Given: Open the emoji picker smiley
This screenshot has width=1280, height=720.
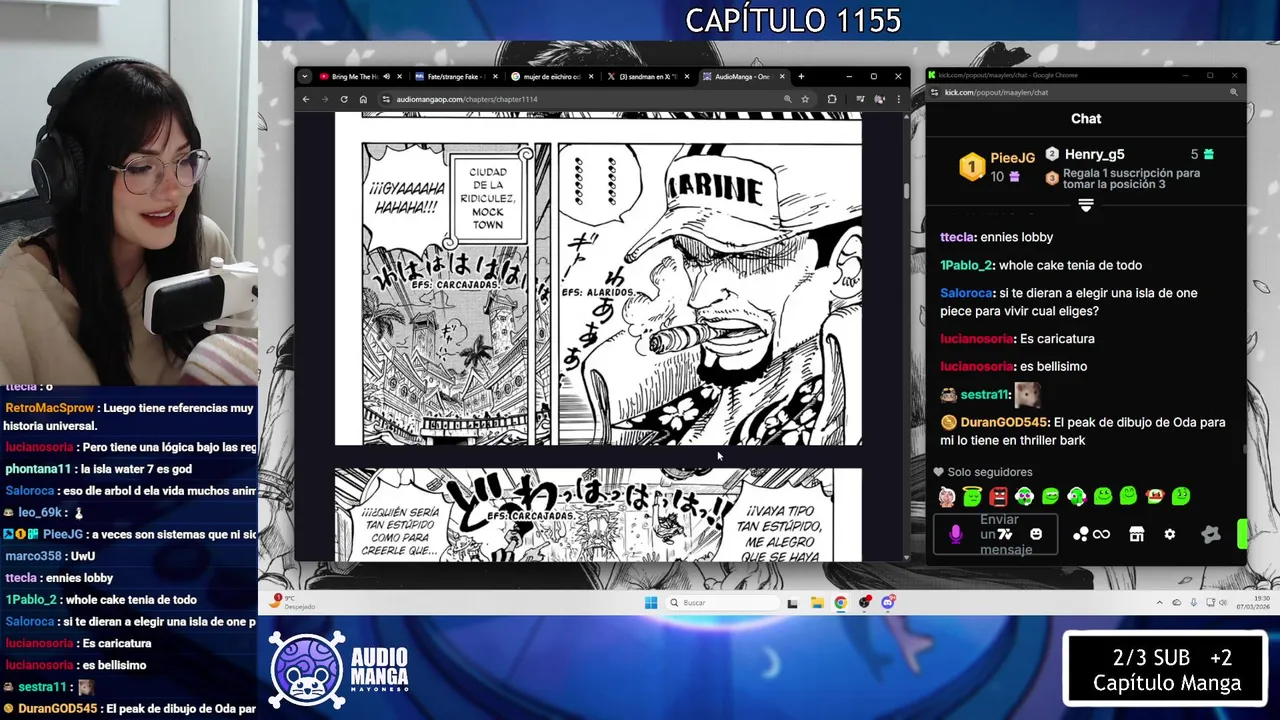Looking at the screenshot, I should coord(1036,534).
